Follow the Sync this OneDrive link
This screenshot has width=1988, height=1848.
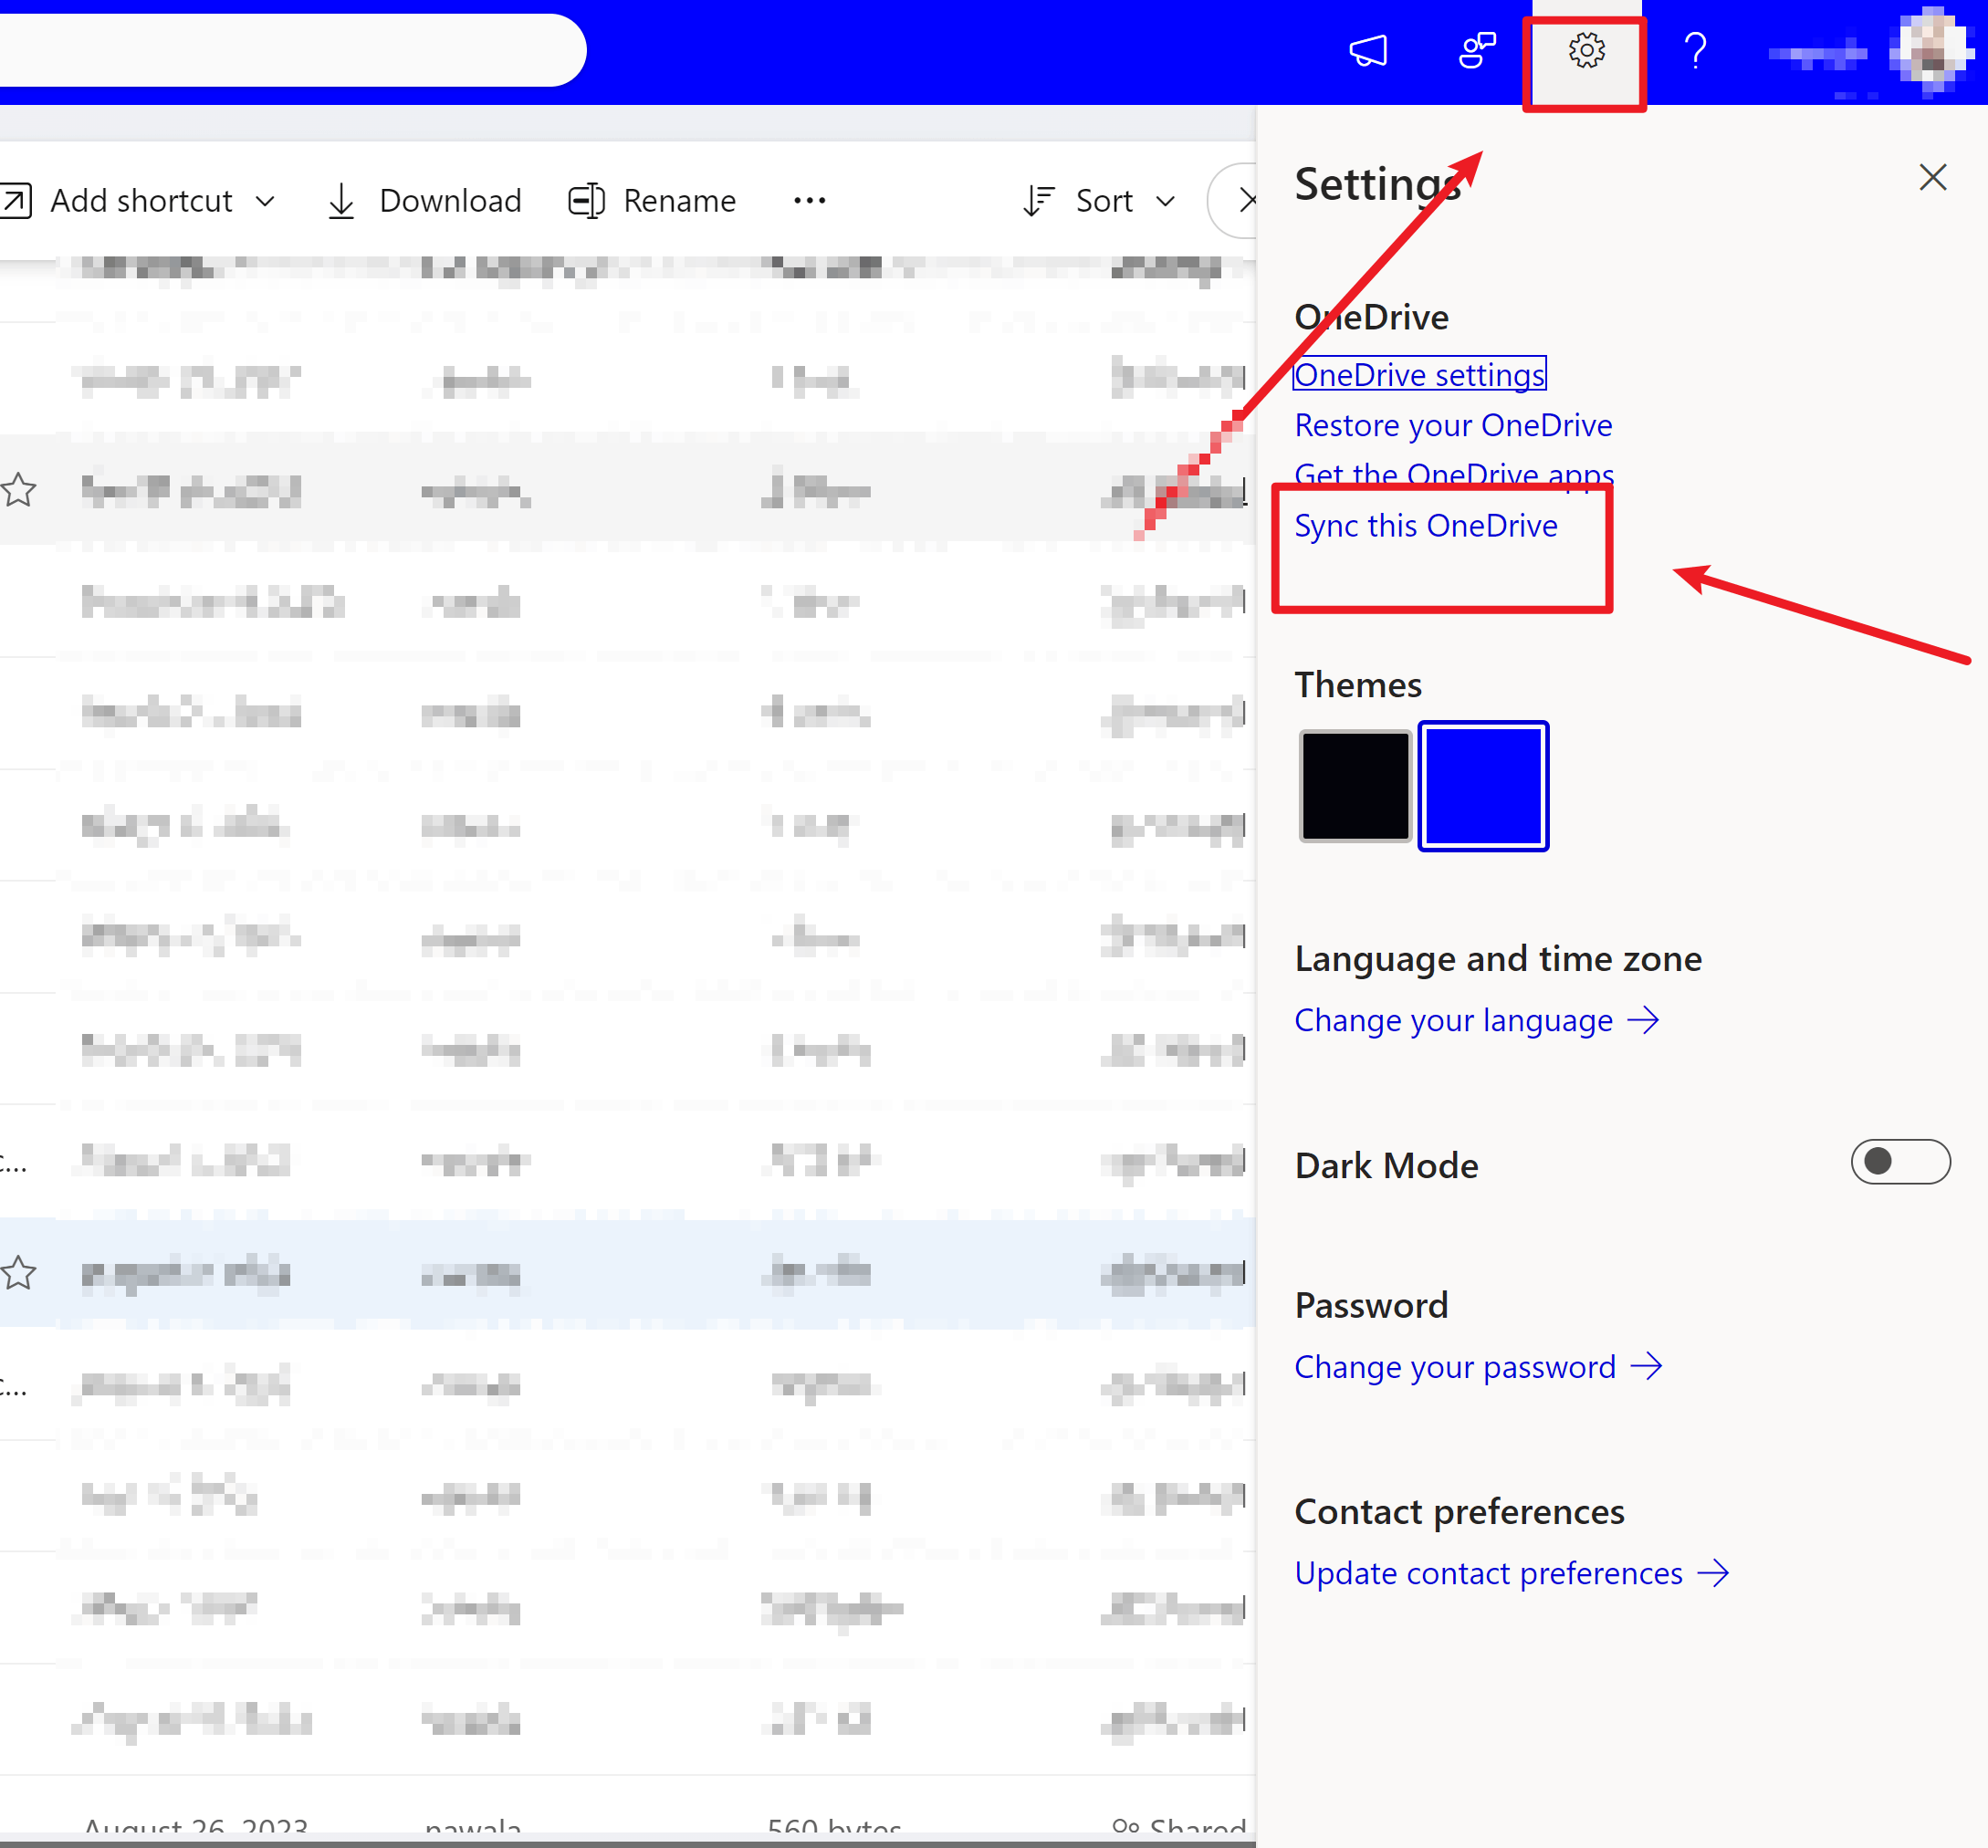[x=1426, y=525]
